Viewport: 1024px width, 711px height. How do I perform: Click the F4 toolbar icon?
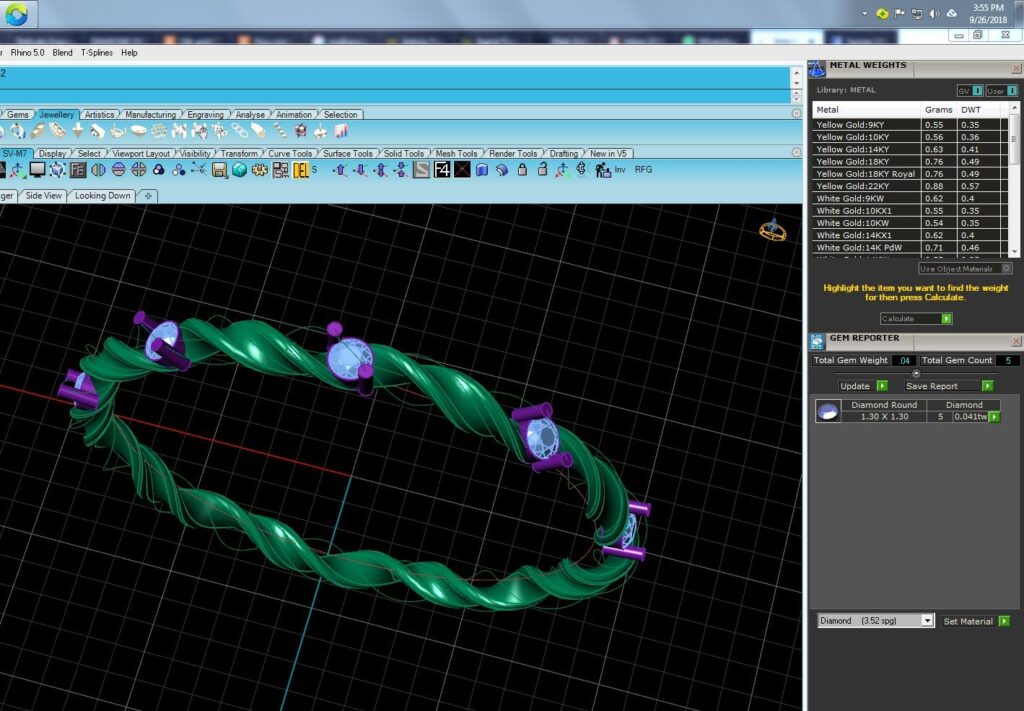point(442,170)
